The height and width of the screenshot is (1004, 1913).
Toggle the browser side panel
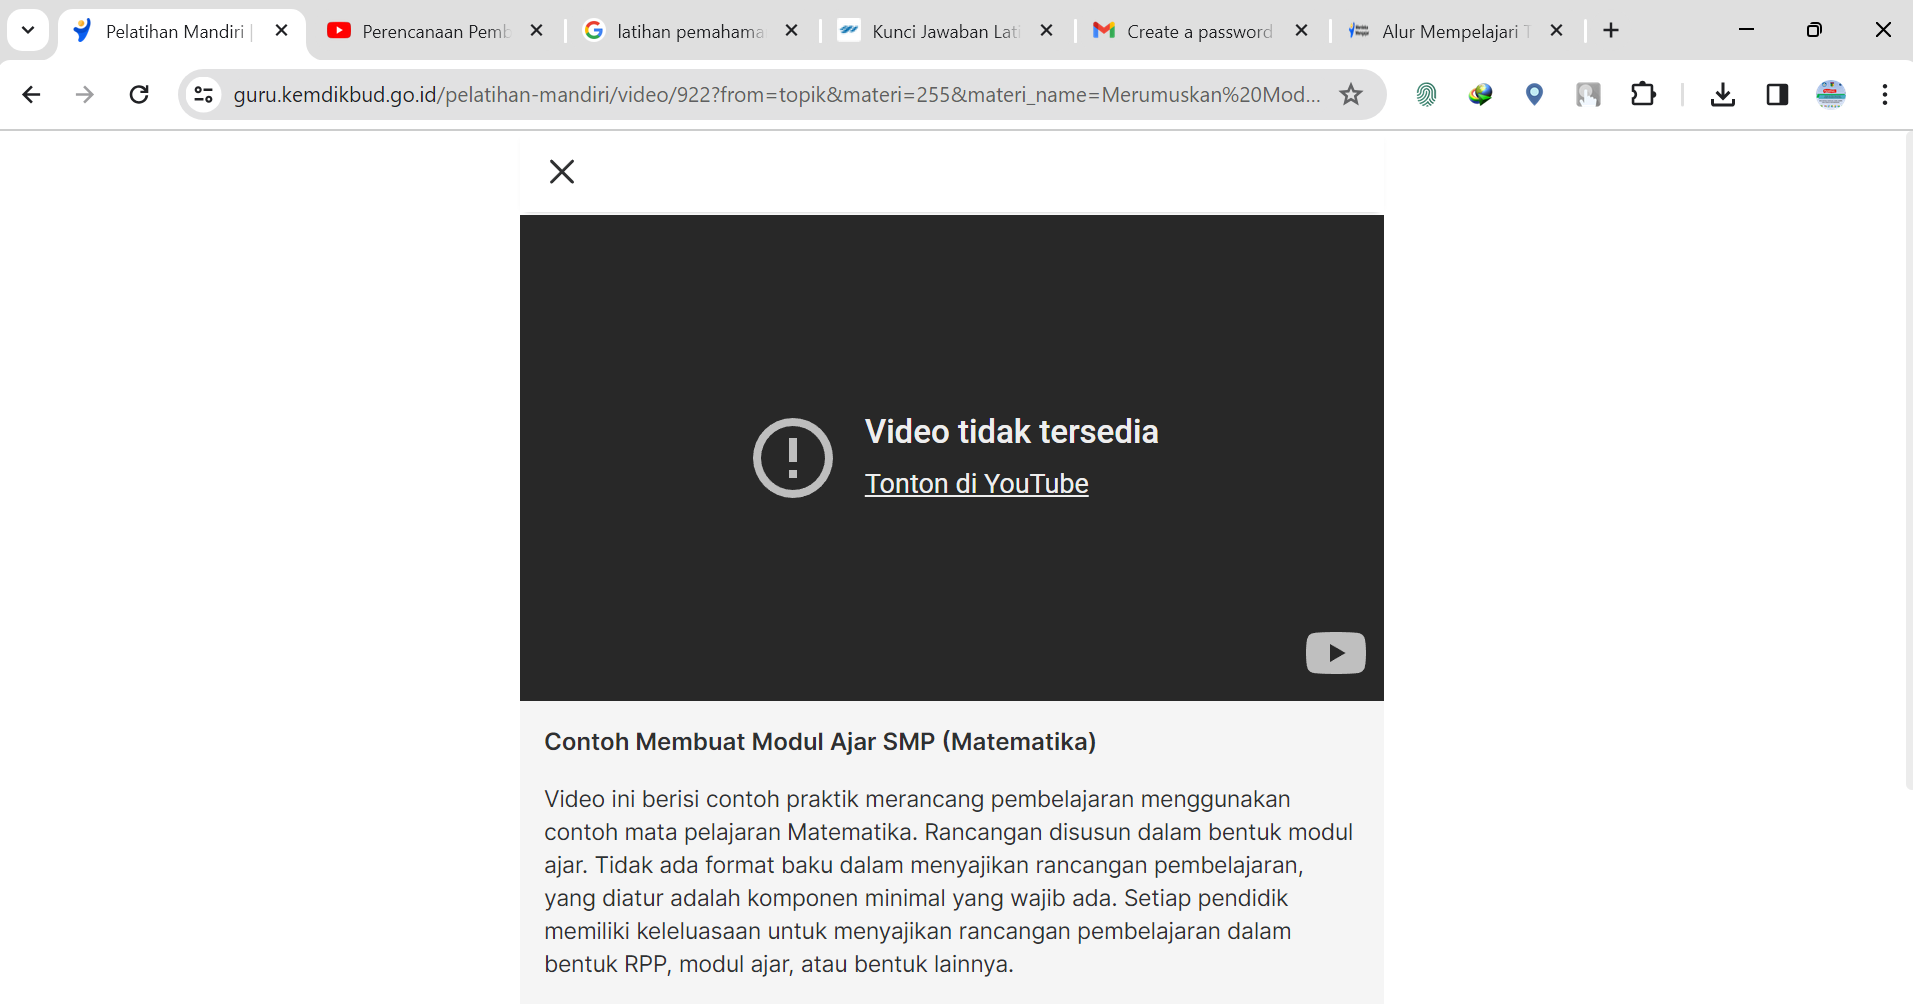(1777, 95)
